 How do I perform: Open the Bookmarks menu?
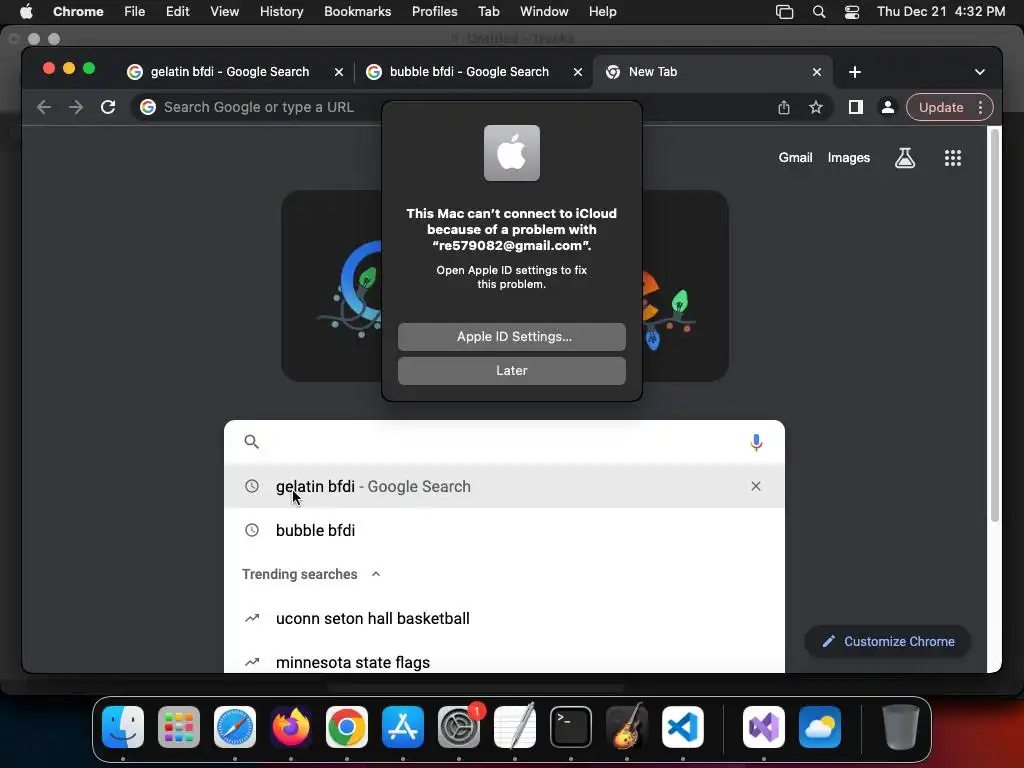click(x=357, y=12)
